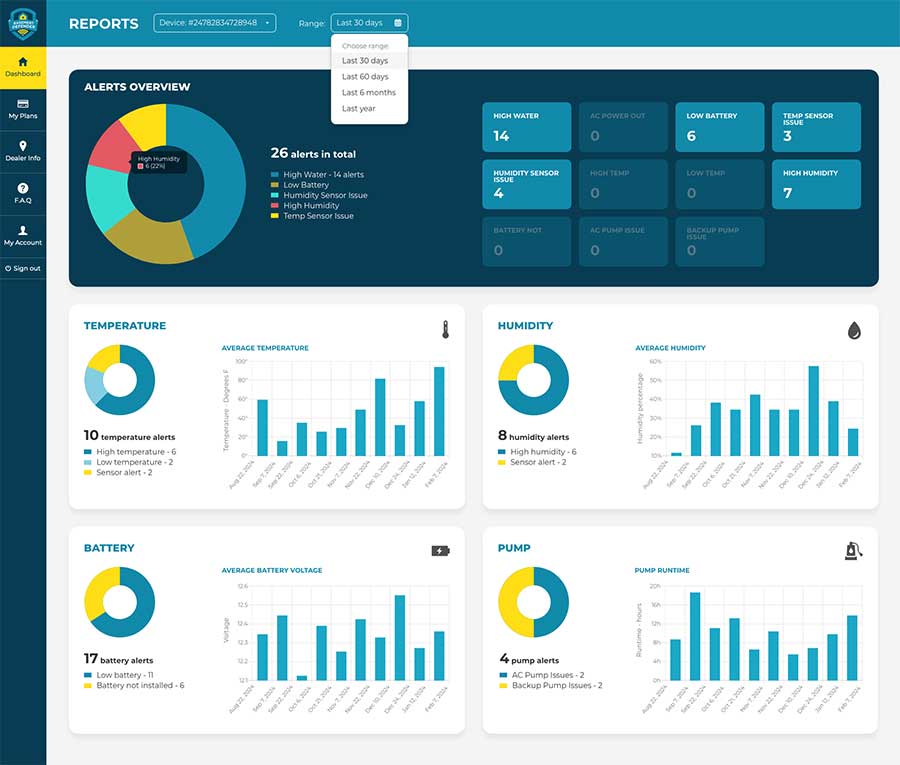This screenshot has width=900, height=765.
Task: Open the Dashboard home icon
Action: coord(23,61)
